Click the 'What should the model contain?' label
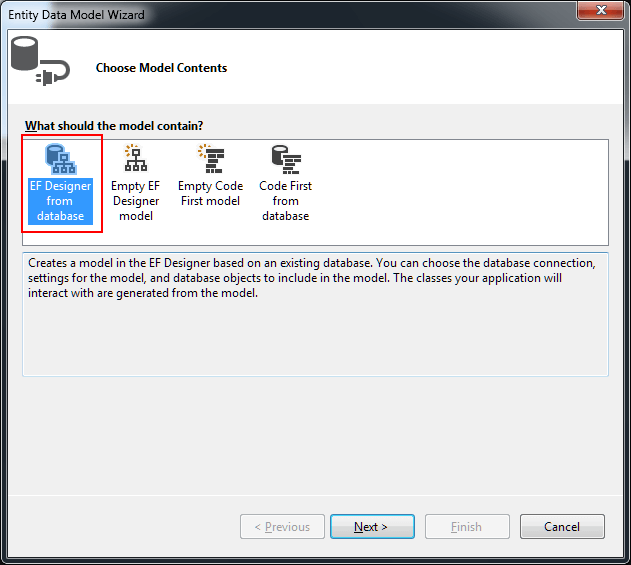This screenshot has height=565, width=631. (x=114, y=126)
